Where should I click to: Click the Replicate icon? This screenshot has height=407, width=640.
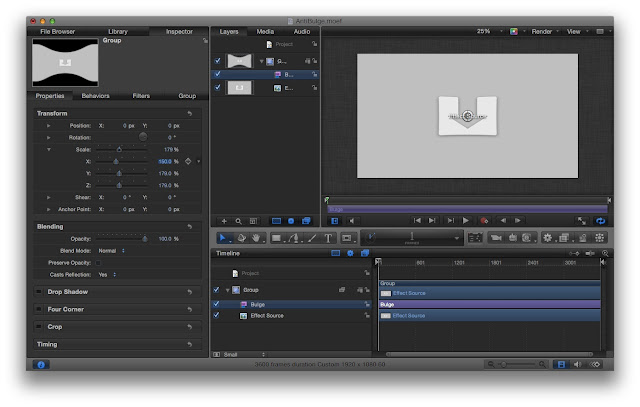[600, 238]
